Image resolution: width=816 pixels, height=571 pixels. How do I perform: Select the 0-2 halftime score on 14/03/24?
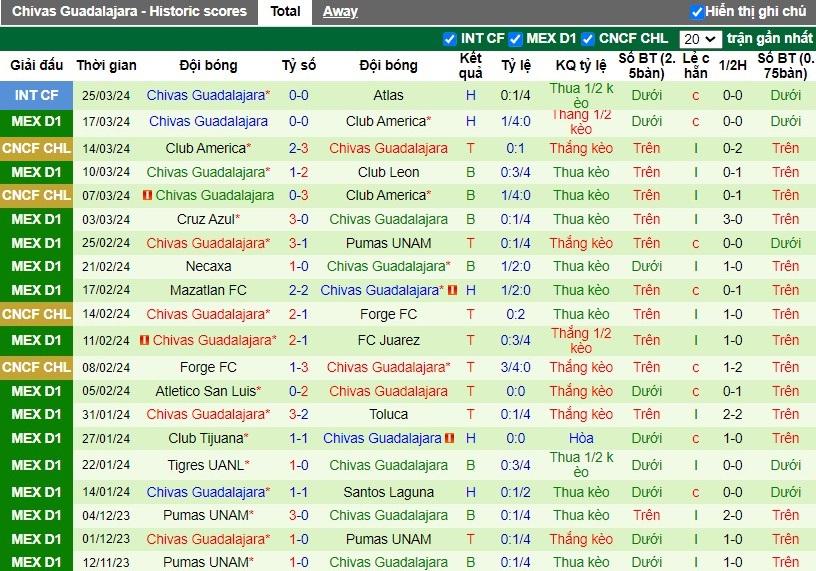[732, 148]
